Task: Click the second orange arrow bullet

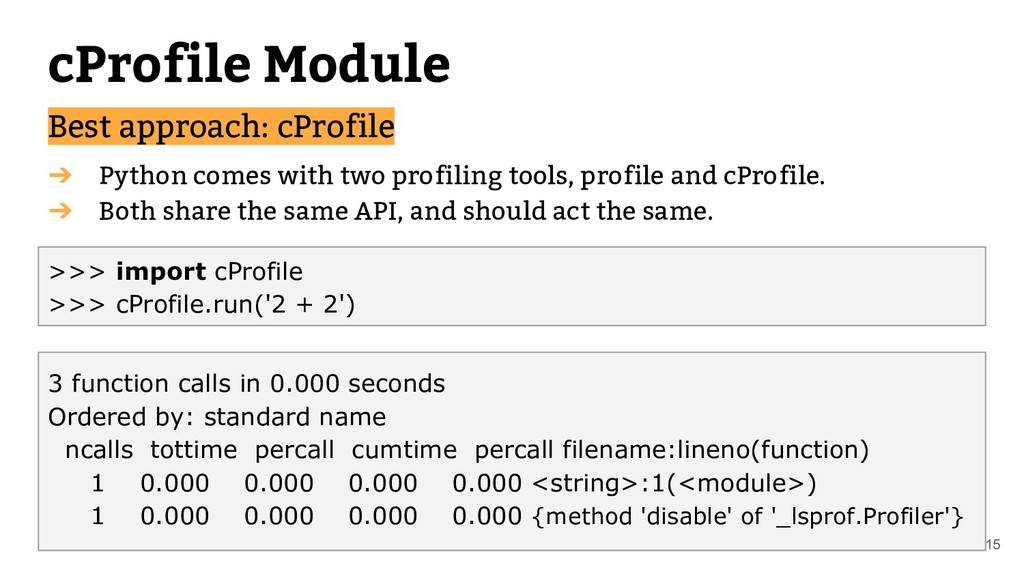Action: pos(60,210)
